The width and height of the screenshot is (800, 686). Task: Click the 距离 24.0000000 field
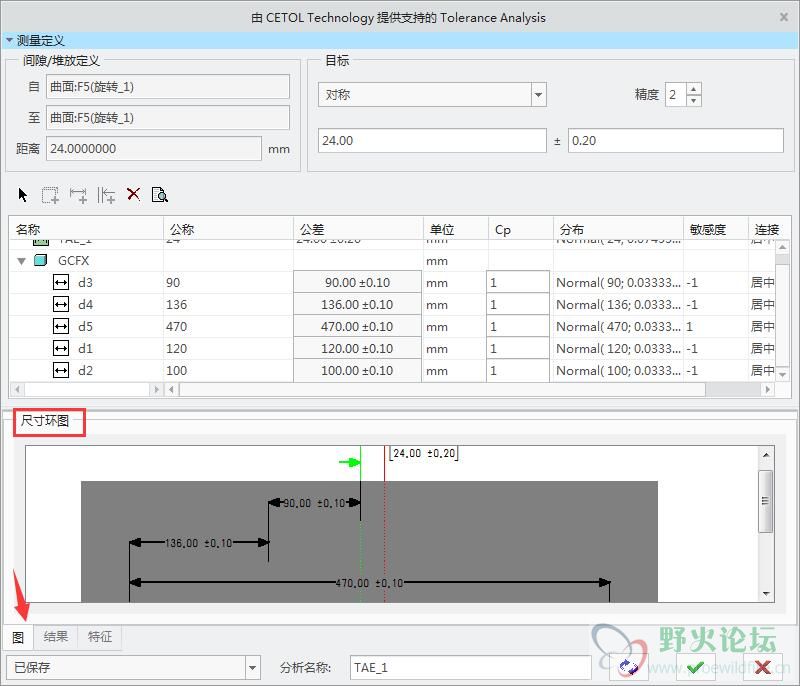[154, 148]
